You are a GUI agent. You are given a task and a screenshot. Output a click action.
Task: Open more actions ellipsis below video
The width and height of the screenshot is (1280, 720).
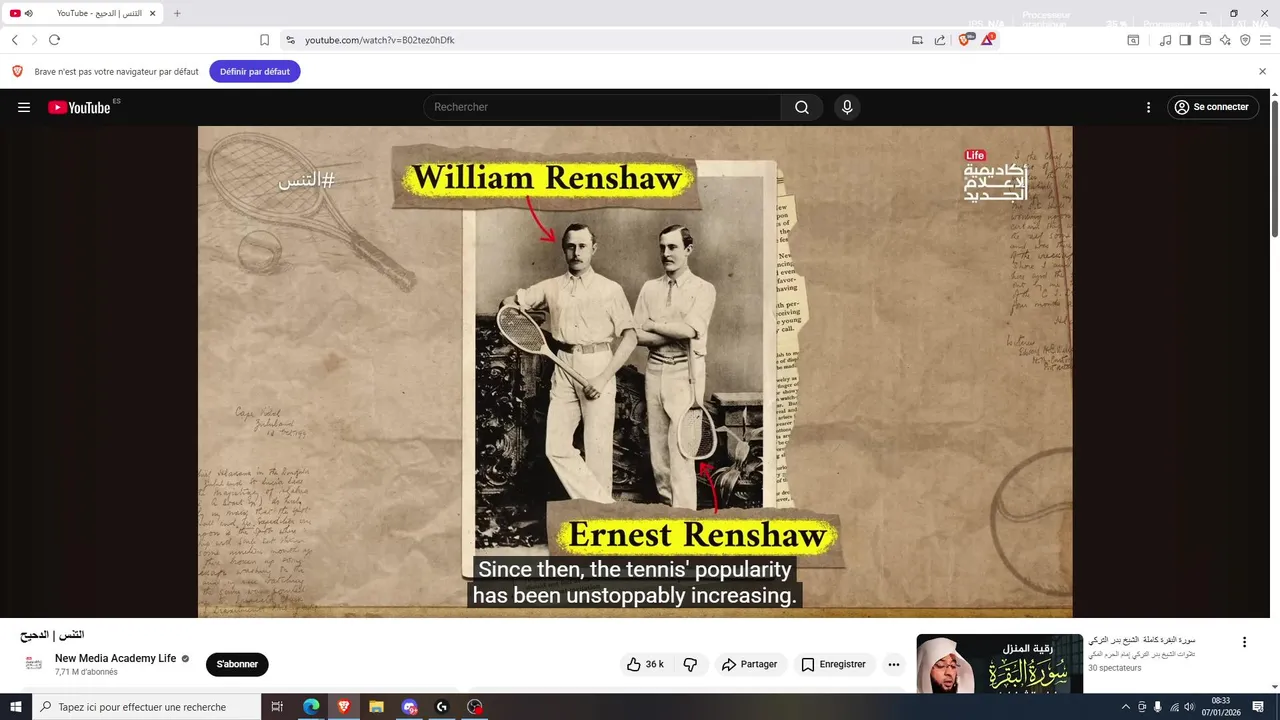point(894,664)
